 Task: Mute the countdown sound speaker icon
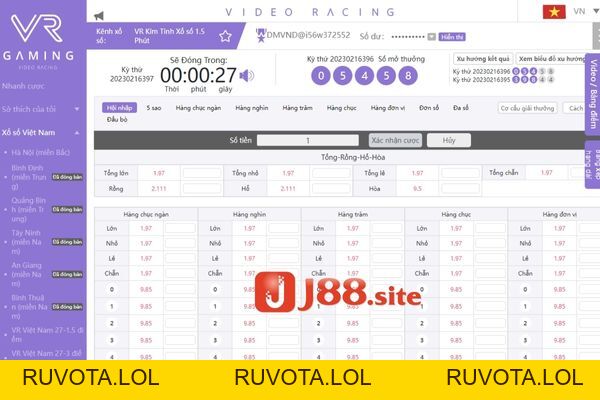246,75
